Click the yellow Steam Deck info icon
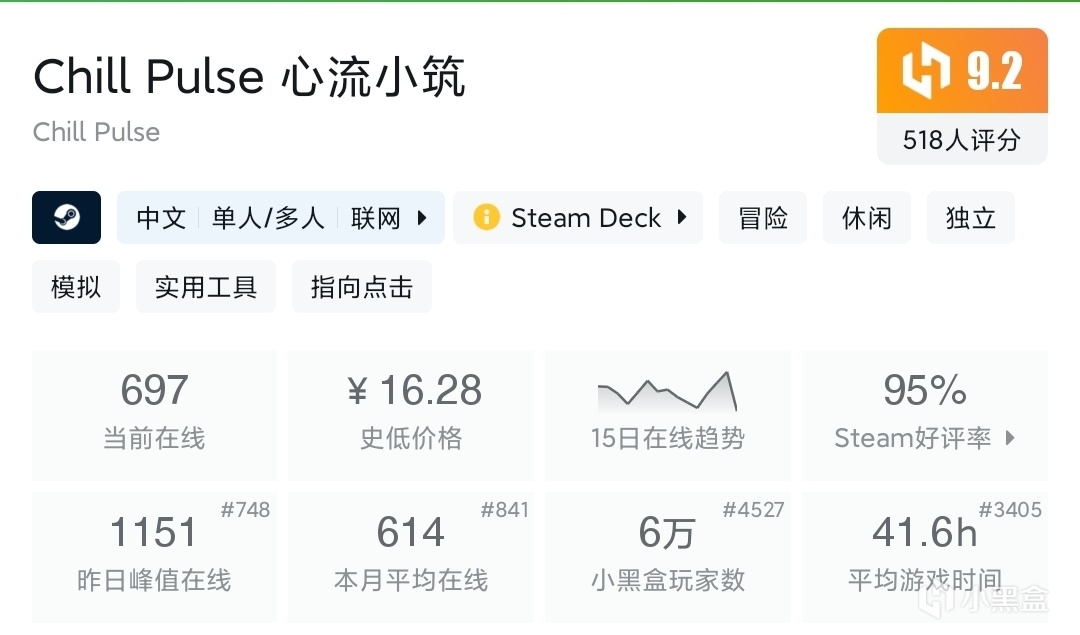1080x635 pixels. (x=486, y=218)
